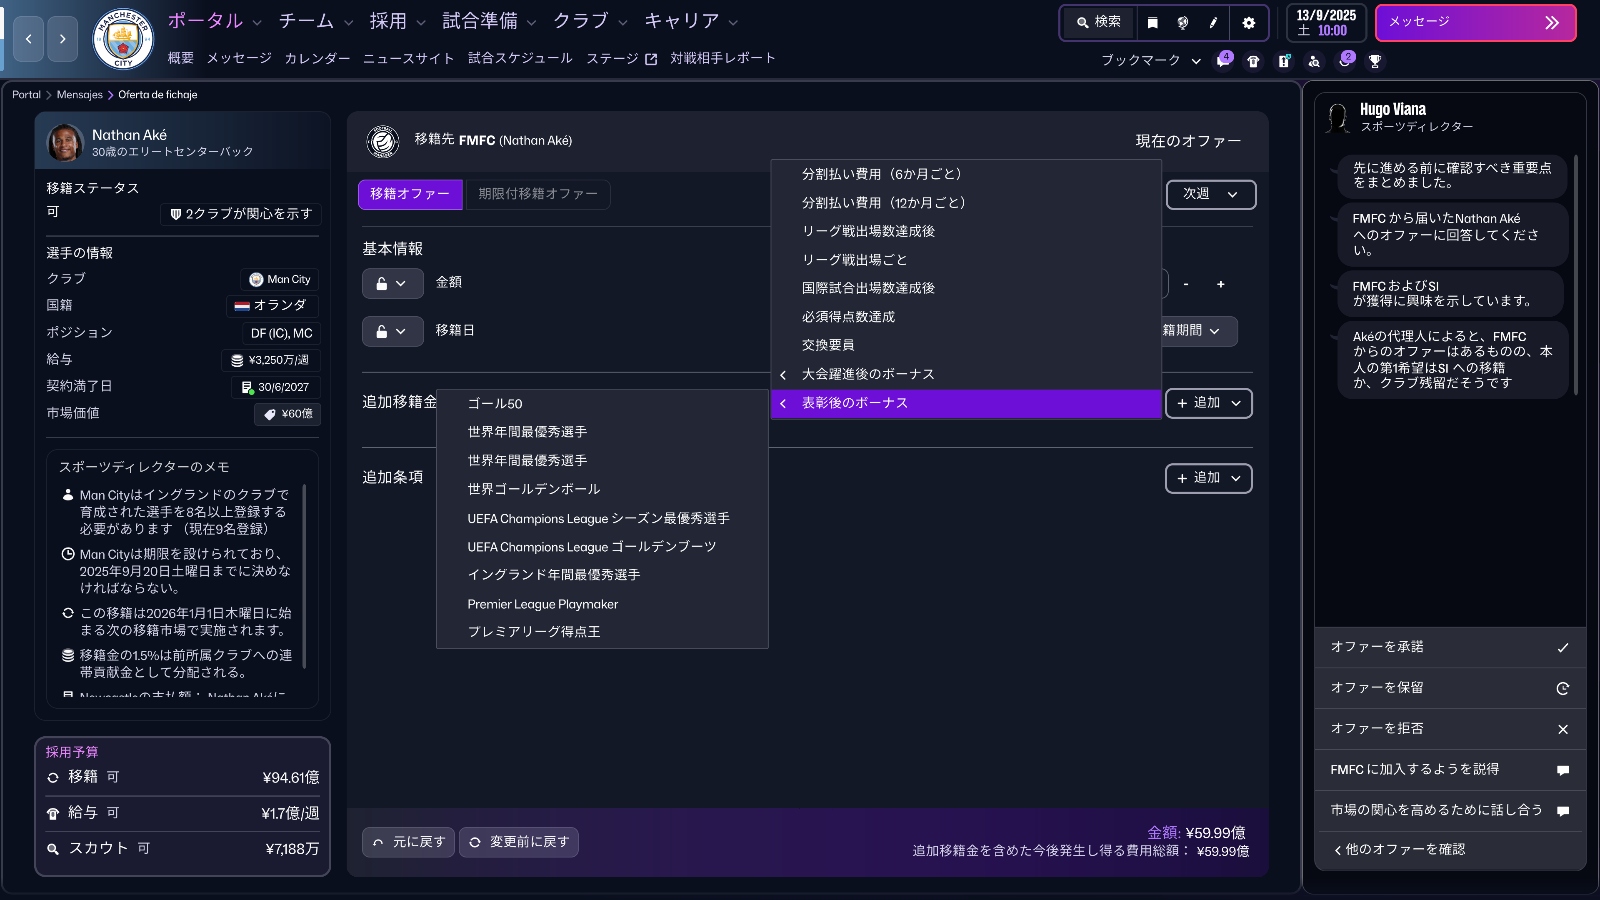Click オファーを承諾 button
Image resolution: width=1600 pixels, height=900 pixels.
1449,647
